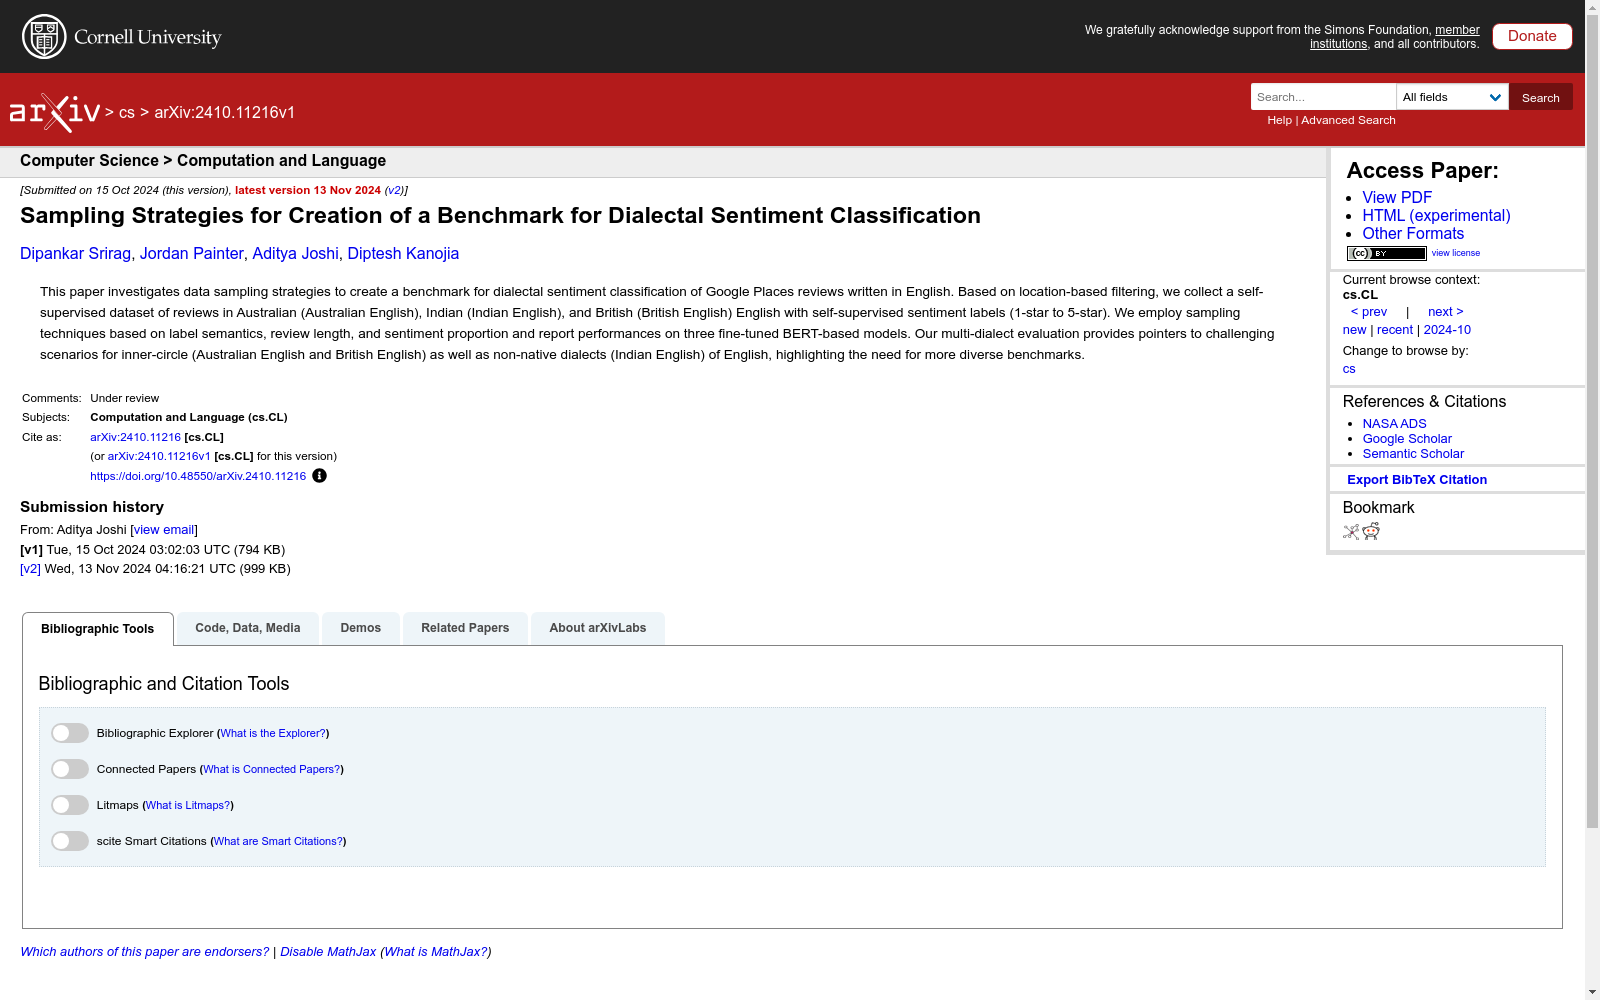Open the Code, Data, Media tab

[x=248, y=628]
